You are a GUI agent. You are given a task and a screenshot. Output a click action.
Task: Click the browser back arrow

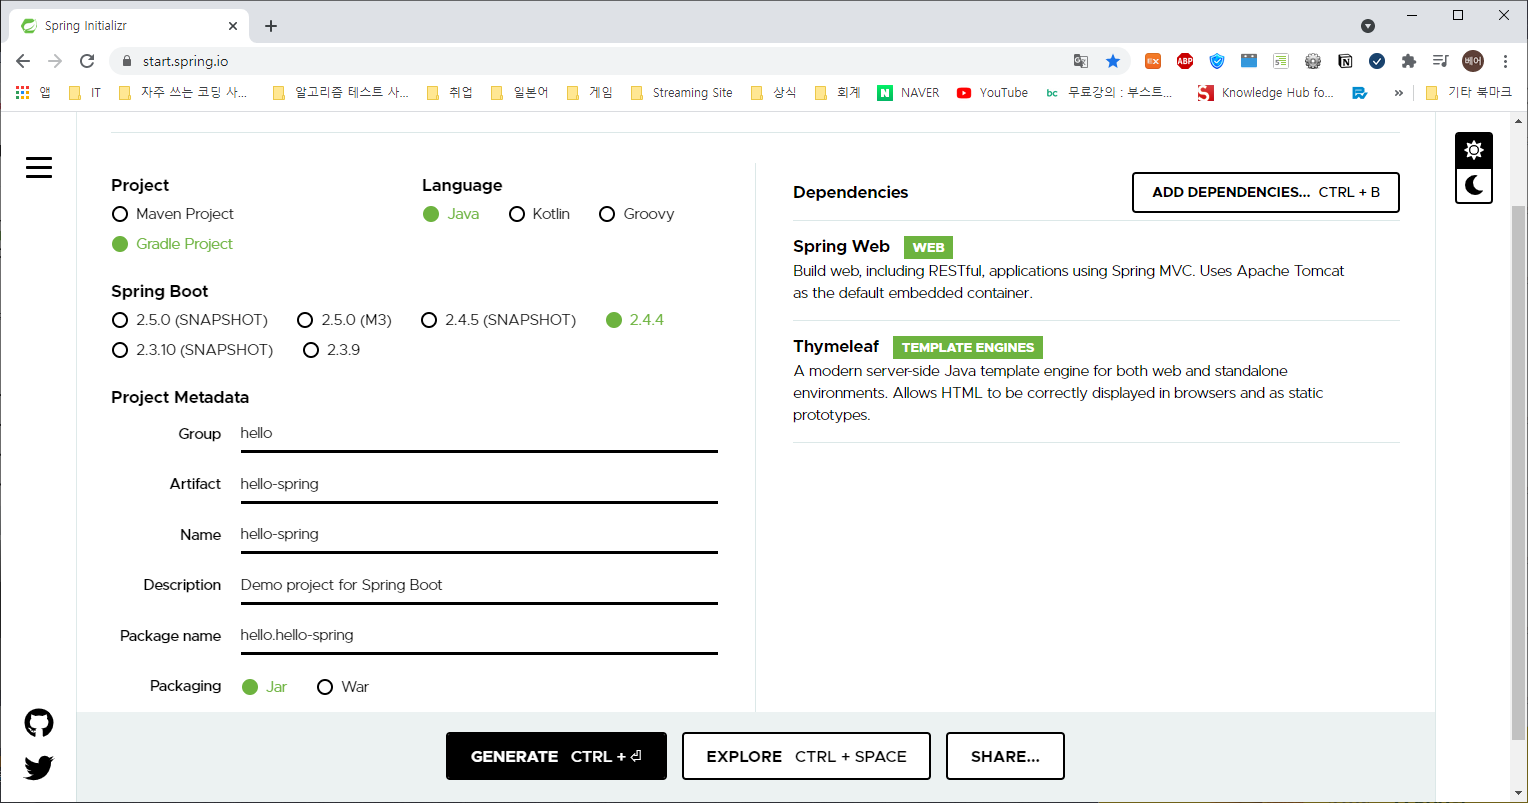[x=23, y=61]
